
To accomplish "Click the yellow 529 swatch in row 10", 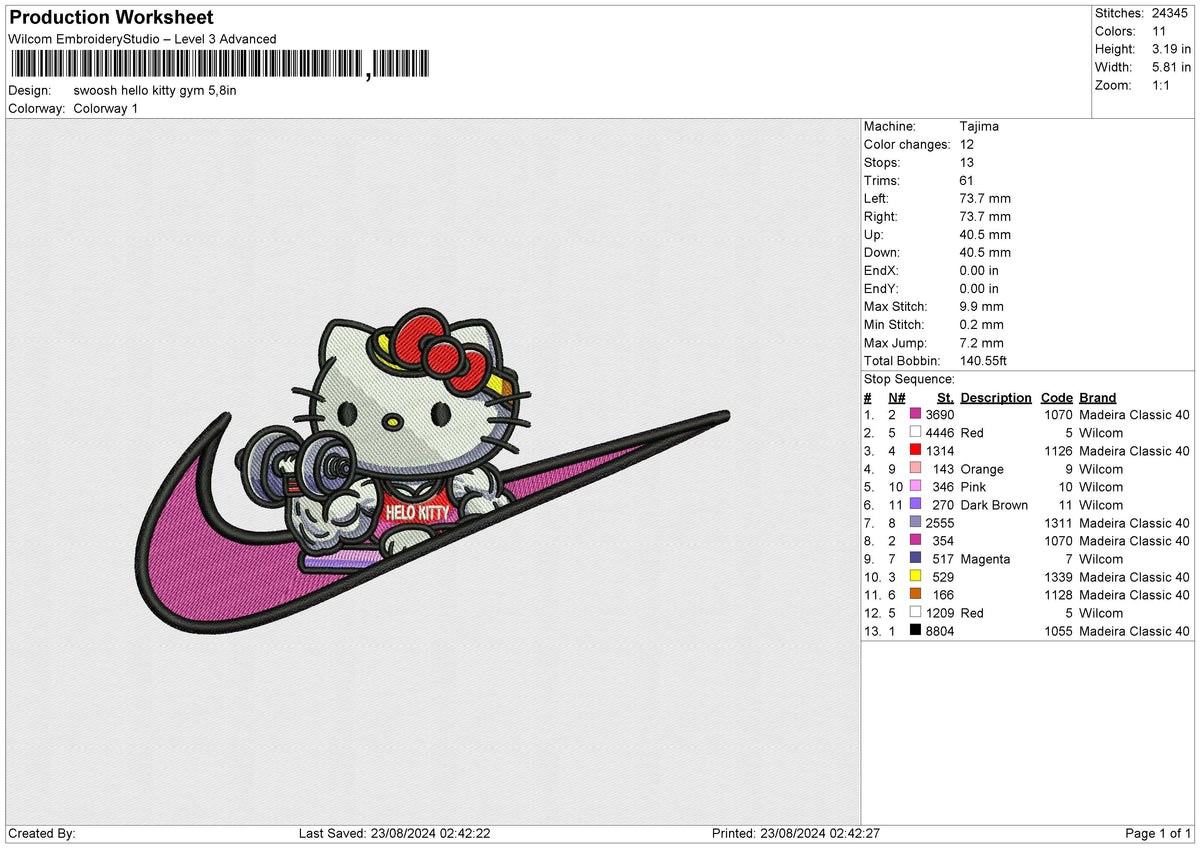I will click(916, 577).
